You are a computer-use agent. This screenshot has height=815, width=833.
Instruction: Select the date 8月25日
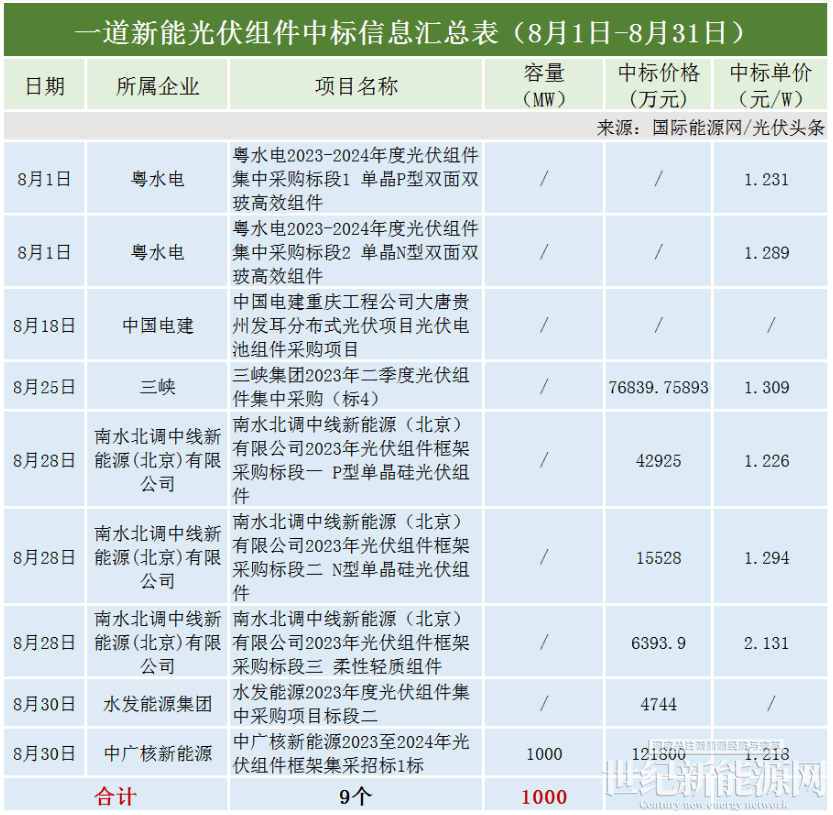click(44, 387)
